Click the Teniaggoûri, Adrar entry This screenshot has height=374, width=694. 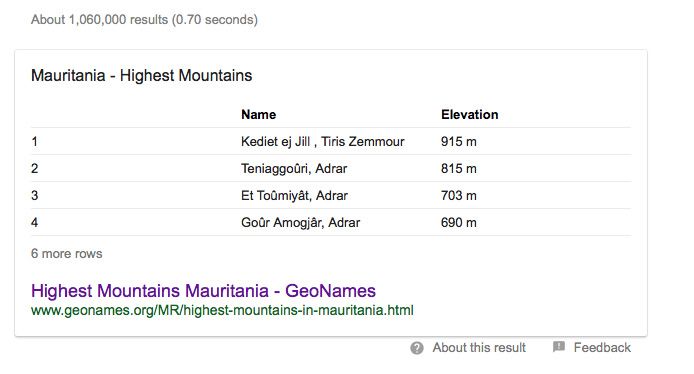(294, 169)
